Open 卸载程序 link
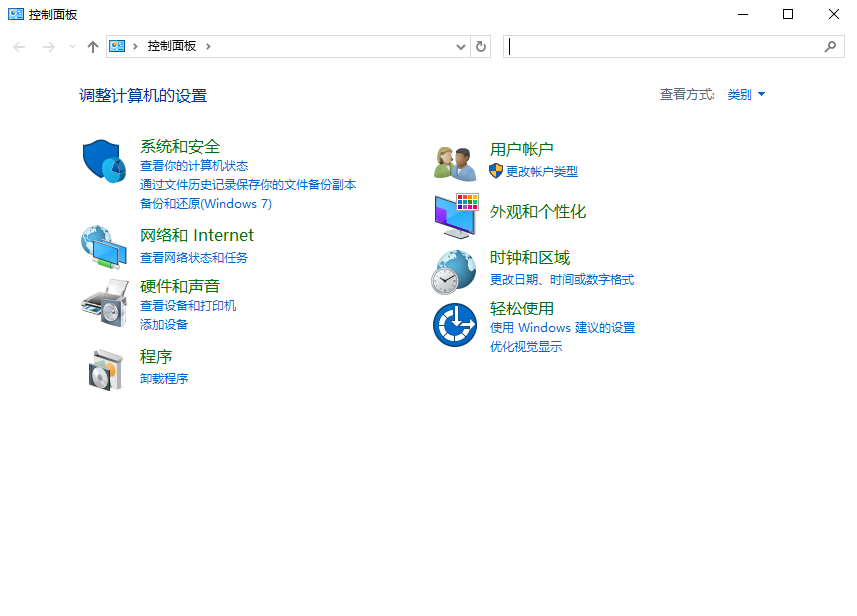 [x=164, y=378]
